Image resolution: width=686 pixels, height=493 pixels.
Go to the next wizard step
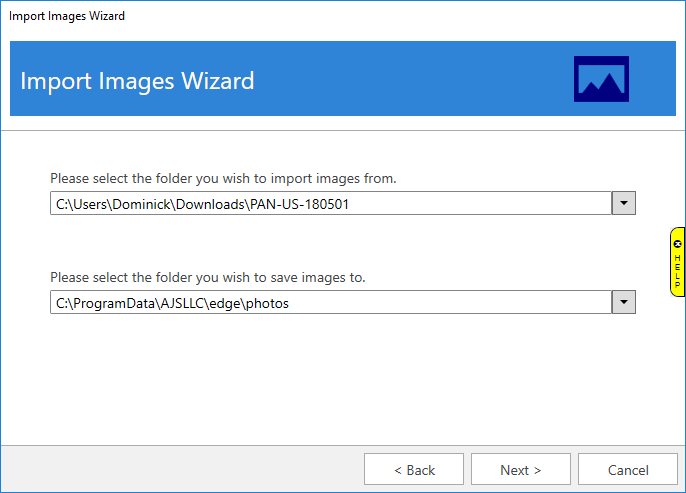[x=520, y=469]
